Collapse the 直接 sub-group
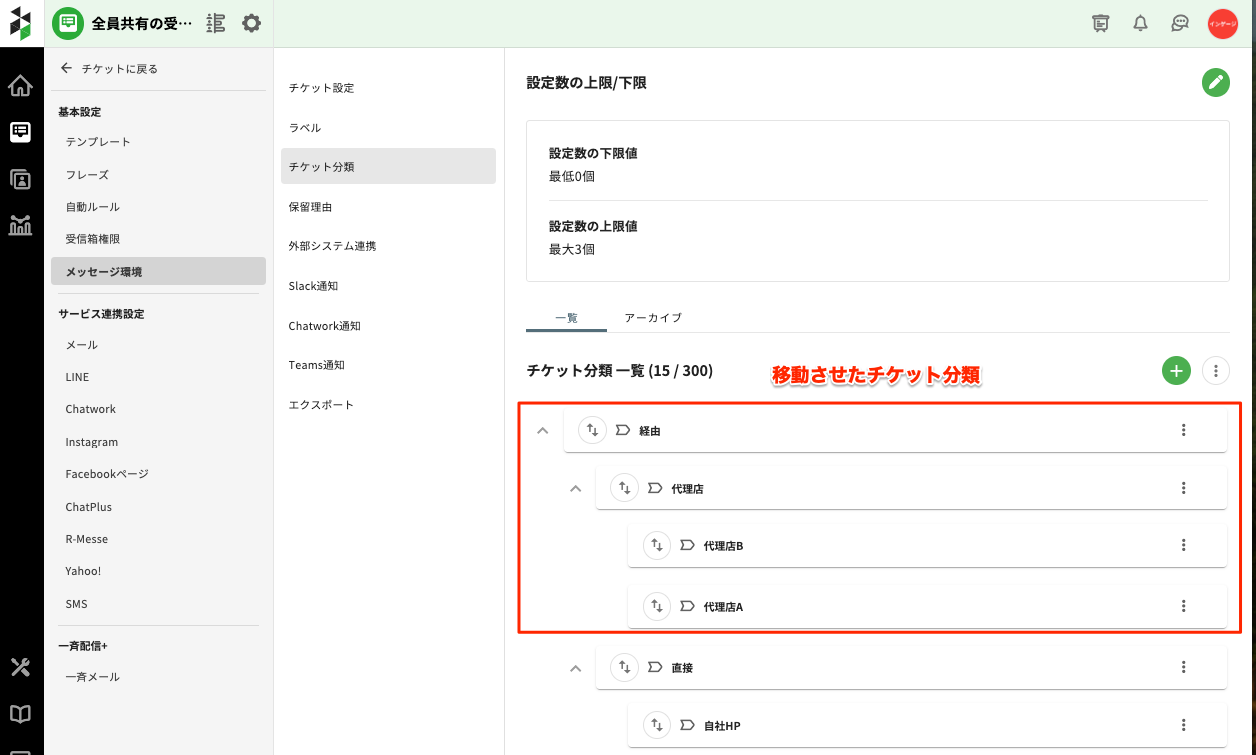 (x=575, y=667)
